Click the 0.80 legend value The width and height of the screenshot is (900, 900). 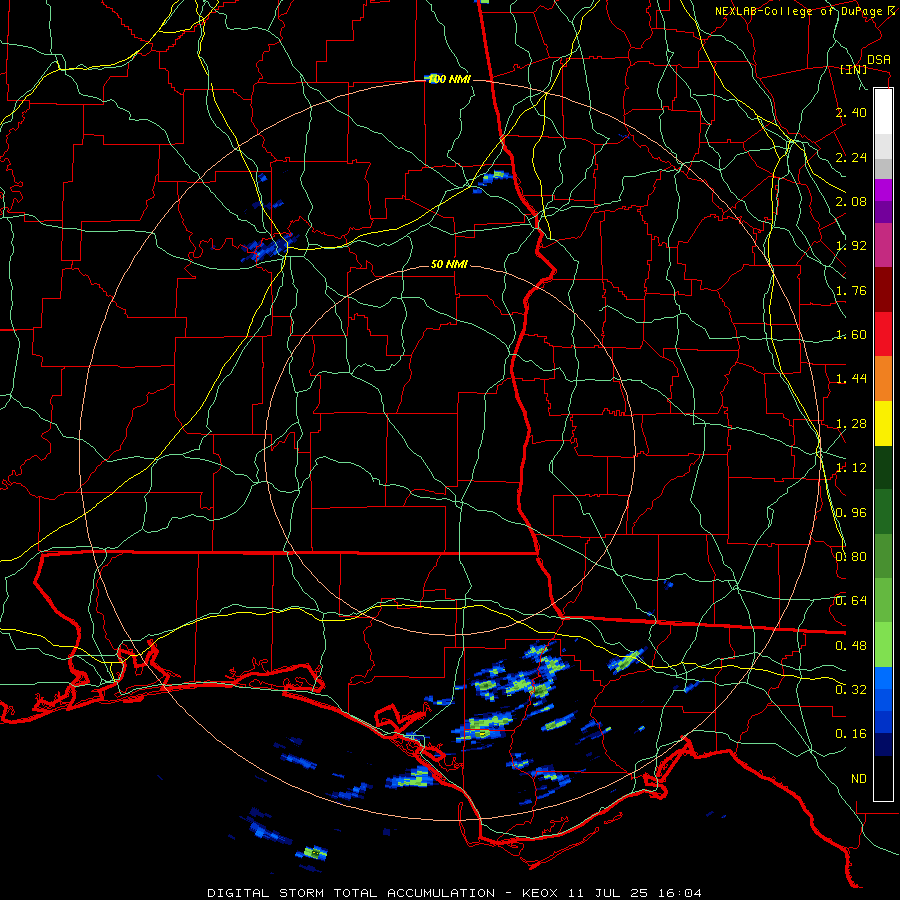tap(851, 556)
